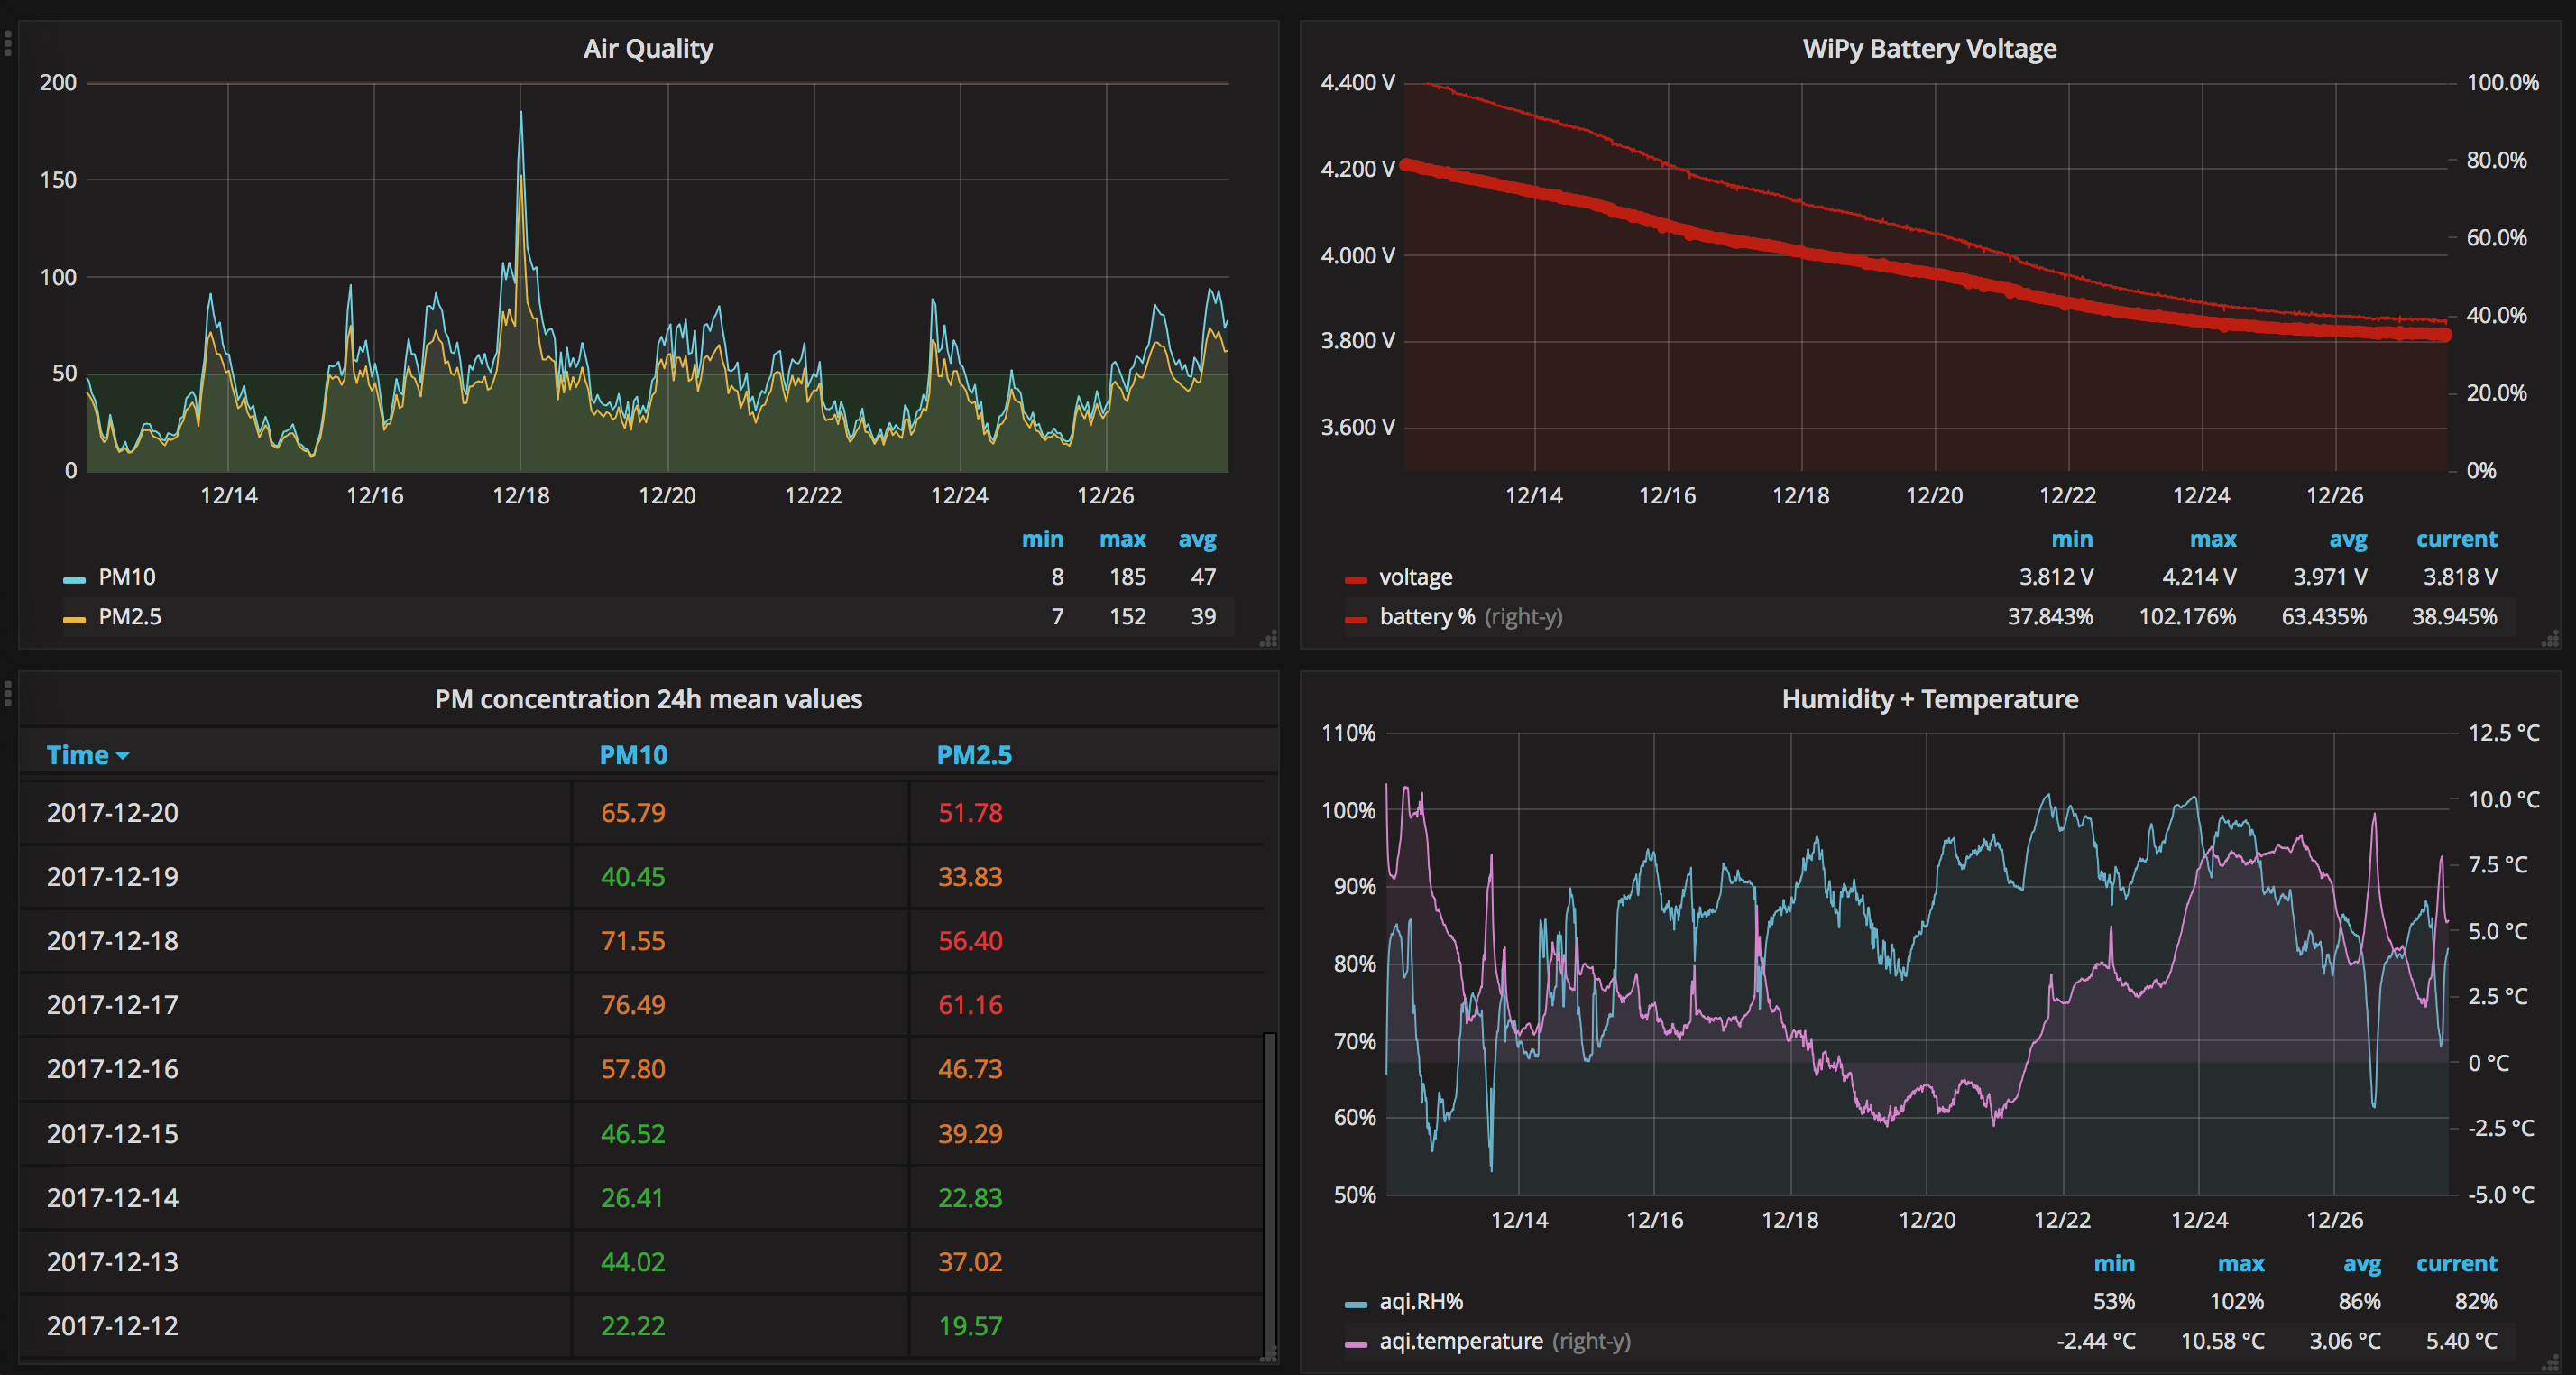Toggle the PM2.5 series in Air Quality legend
The image size is (2576, 1375).
(x=130, y=617)
